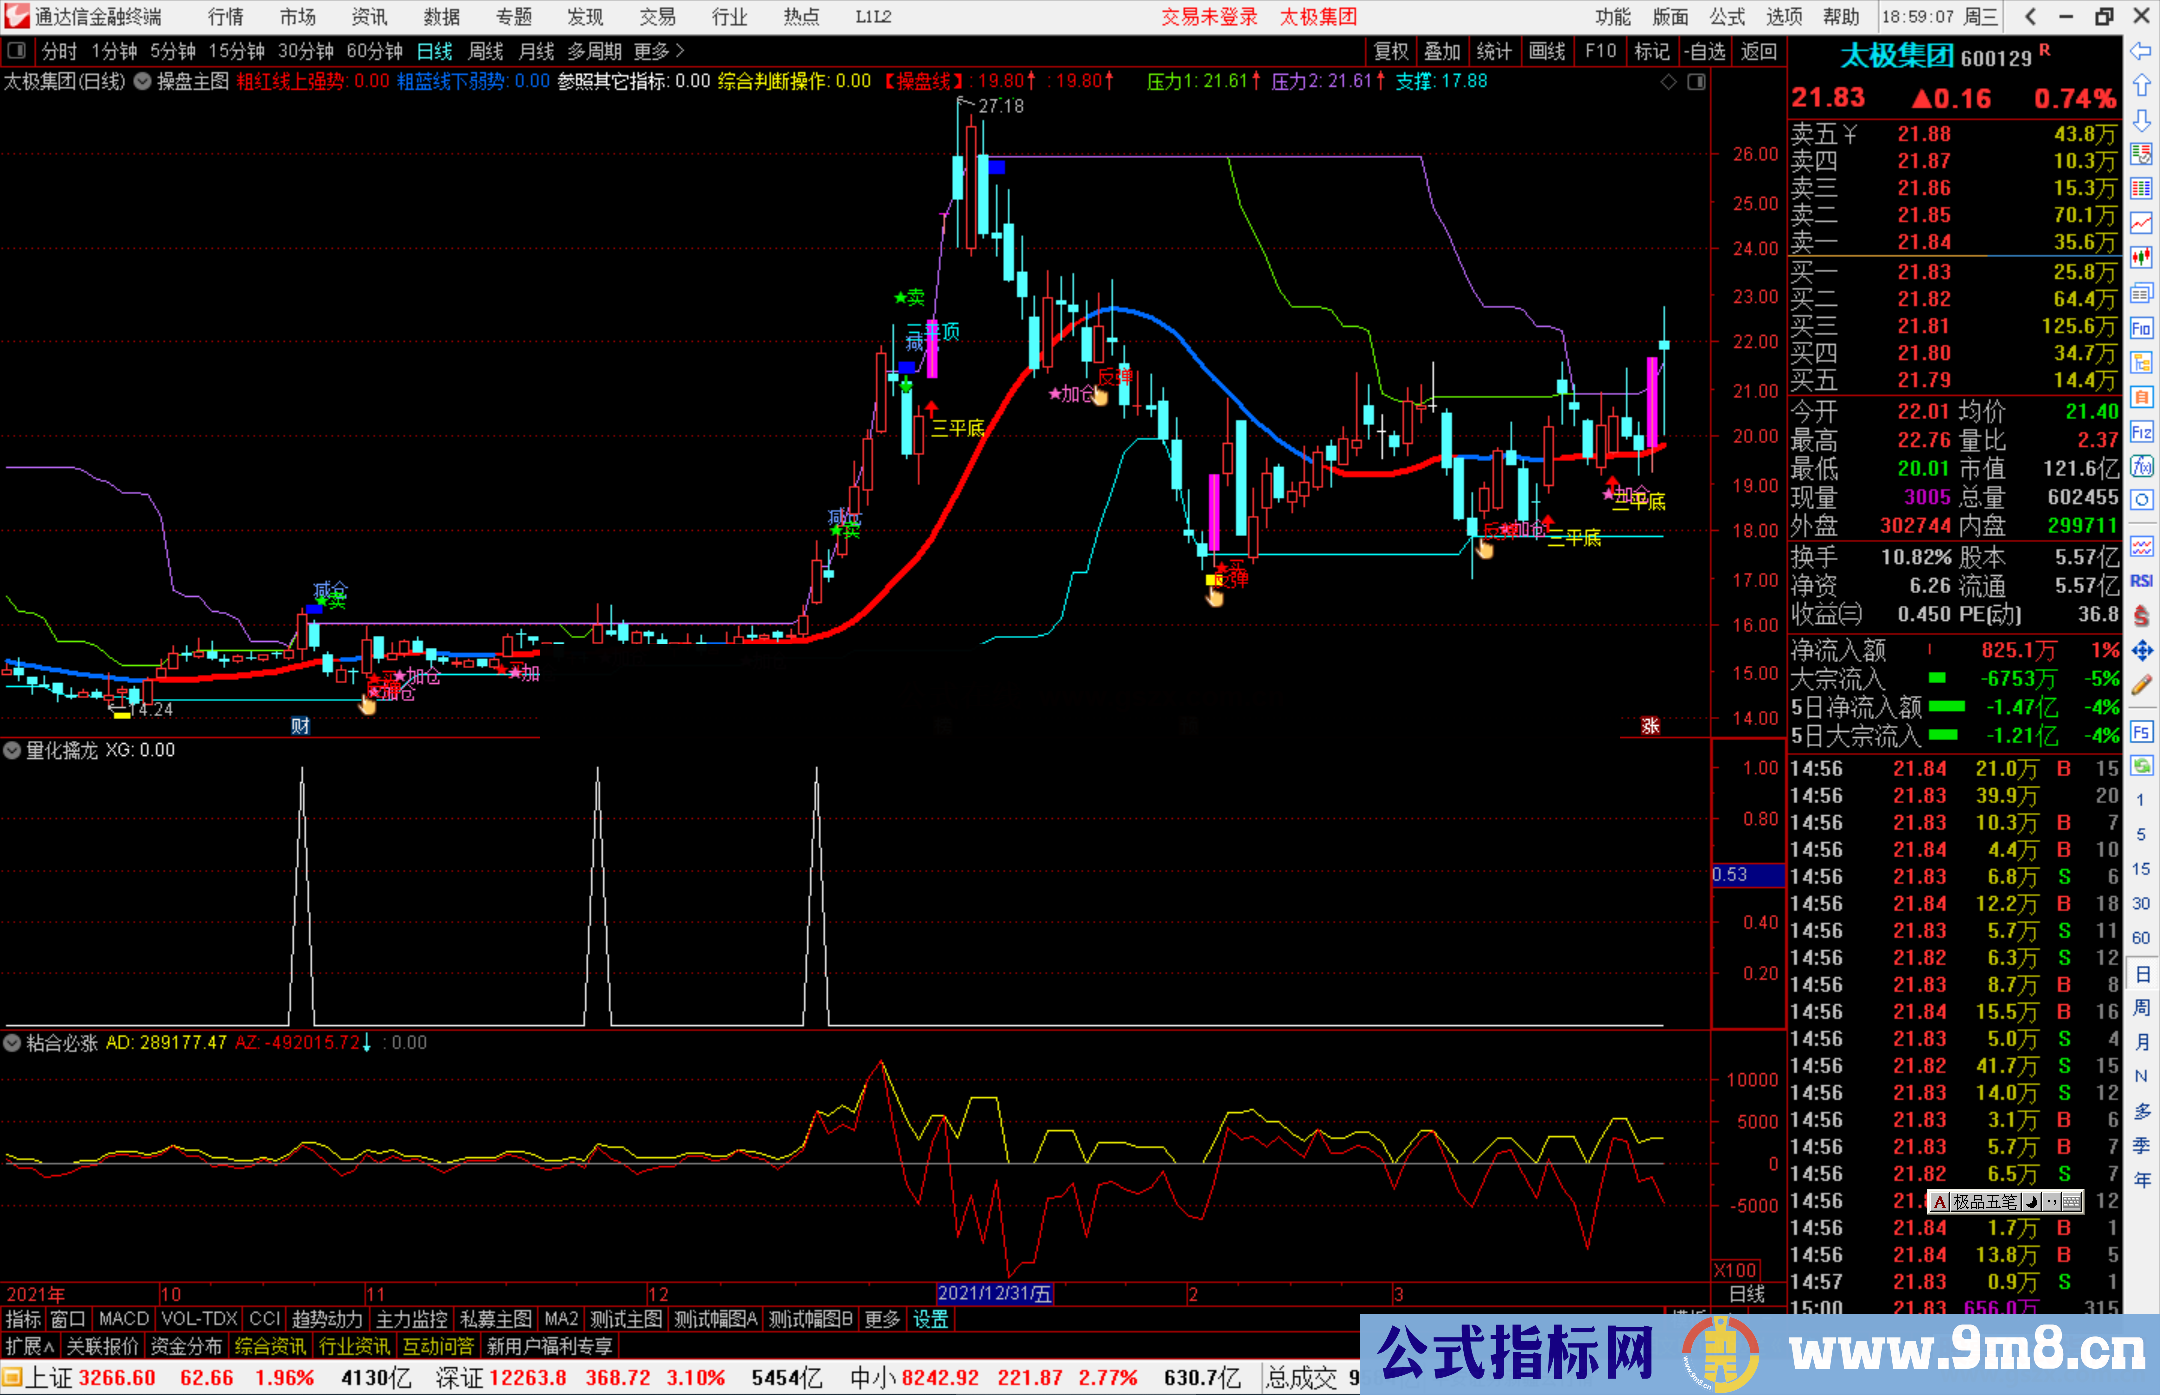This screenshot has height=1395, width=2160.
Task: Switch to the 周线 period tab
Action: 486,51
